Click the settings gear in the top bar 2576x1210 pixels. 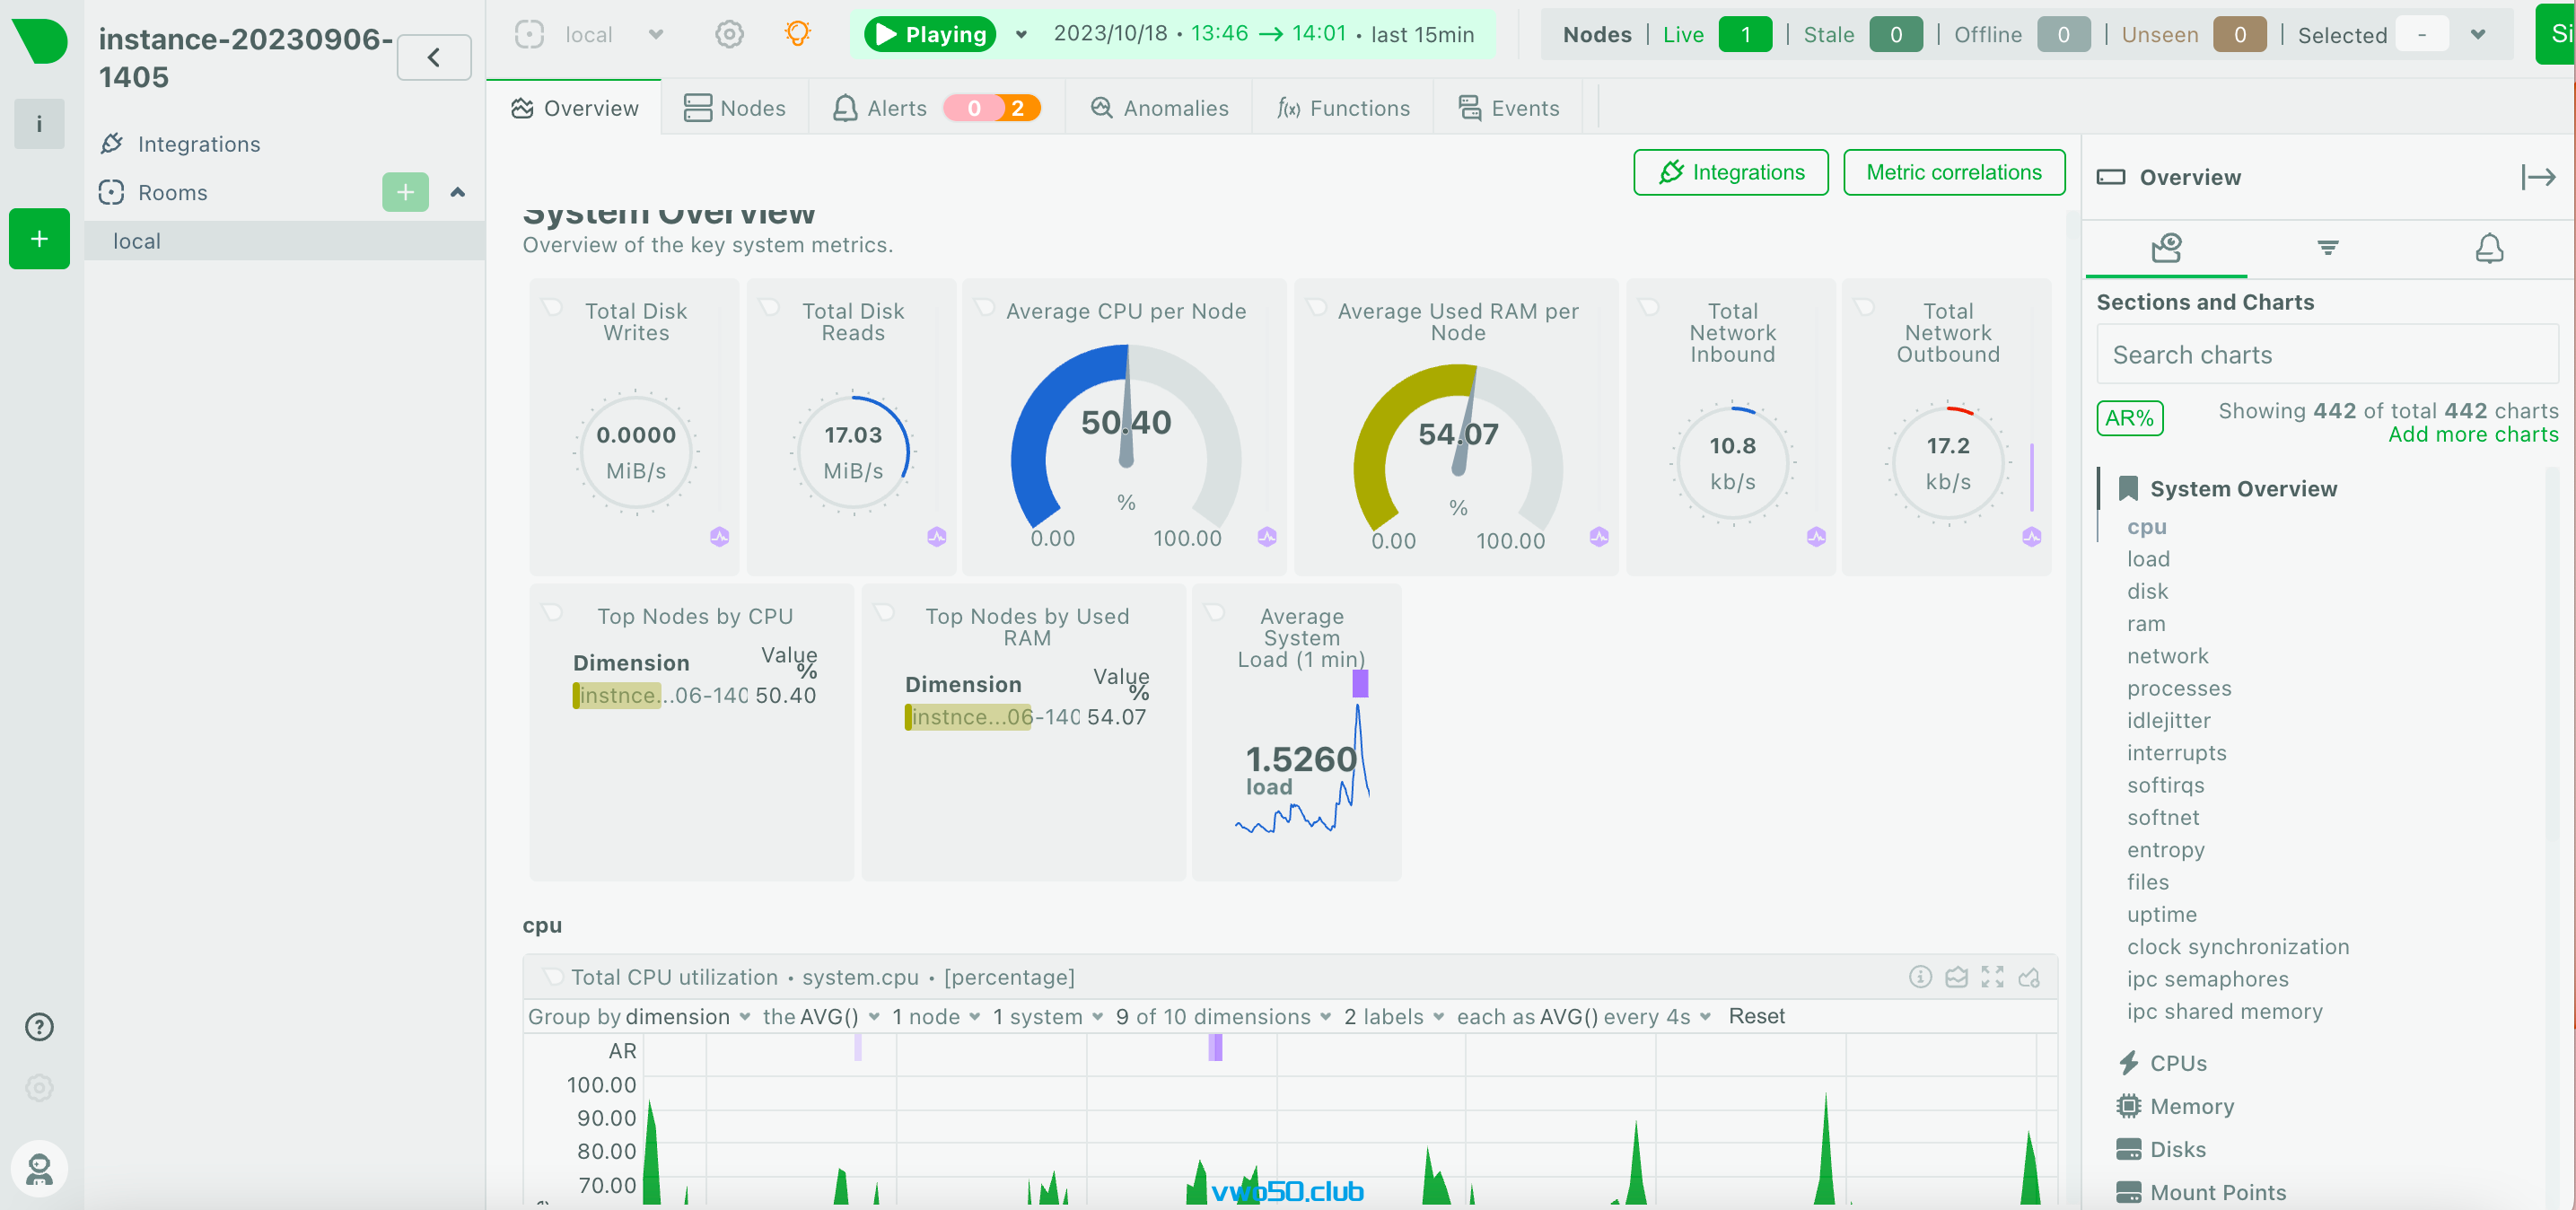point(729,34)
